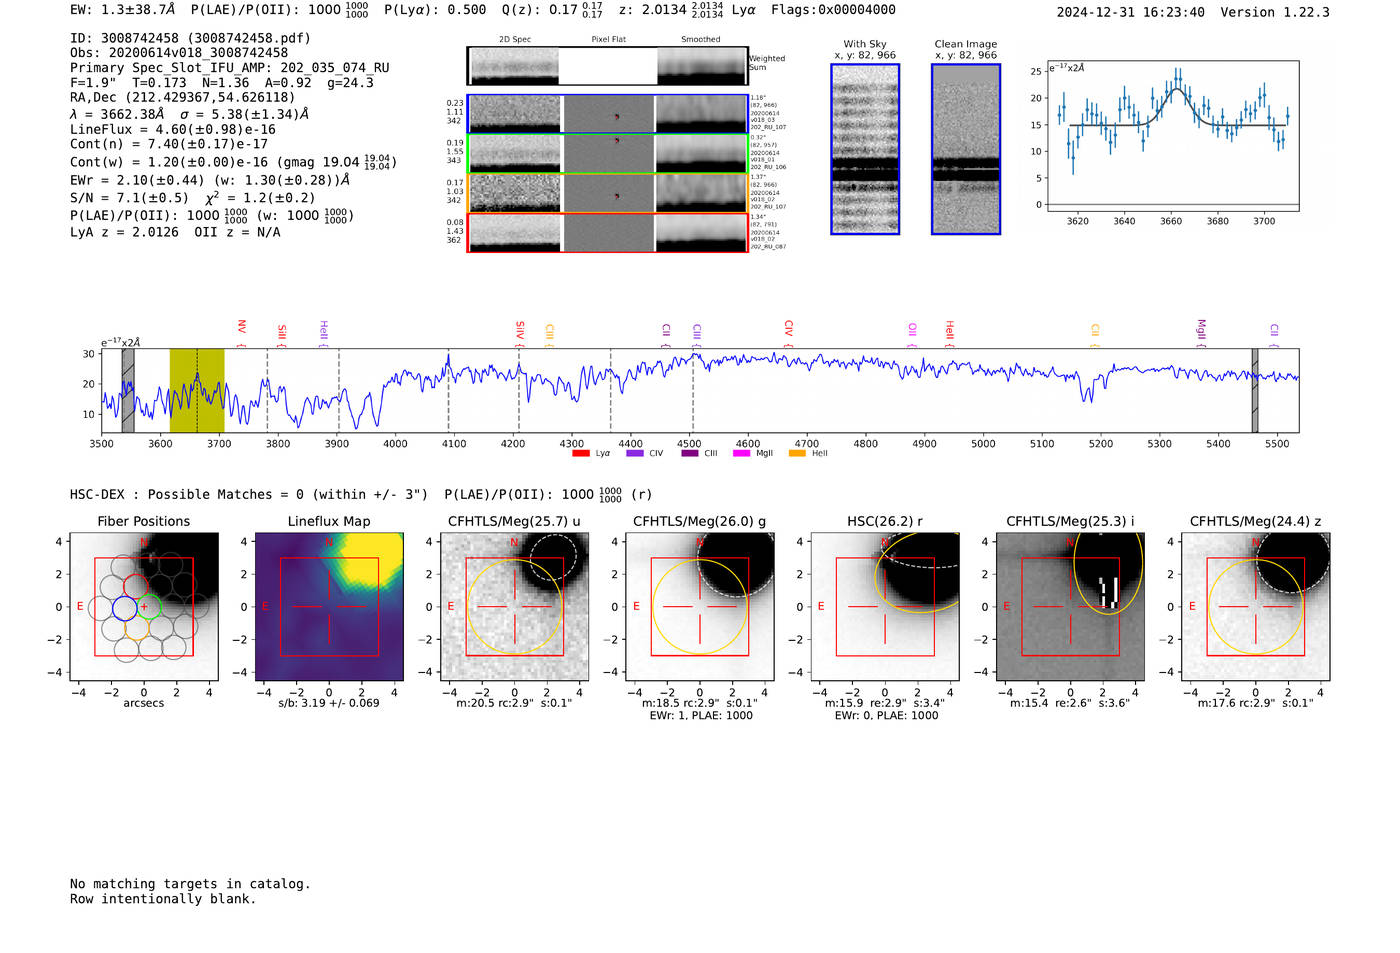Click the Obs: 20200614v018_3008742458 text

coord(179,53)
